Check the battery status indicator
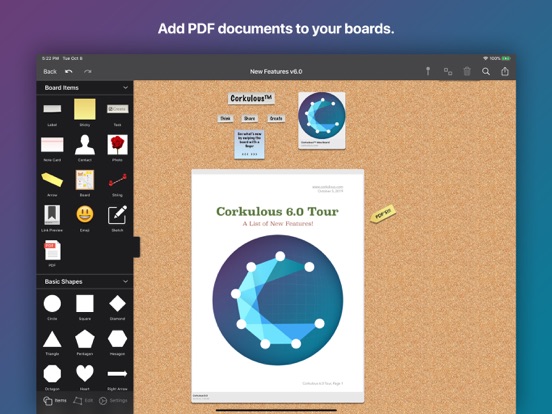Screen dimensions: 552x414 506,58
